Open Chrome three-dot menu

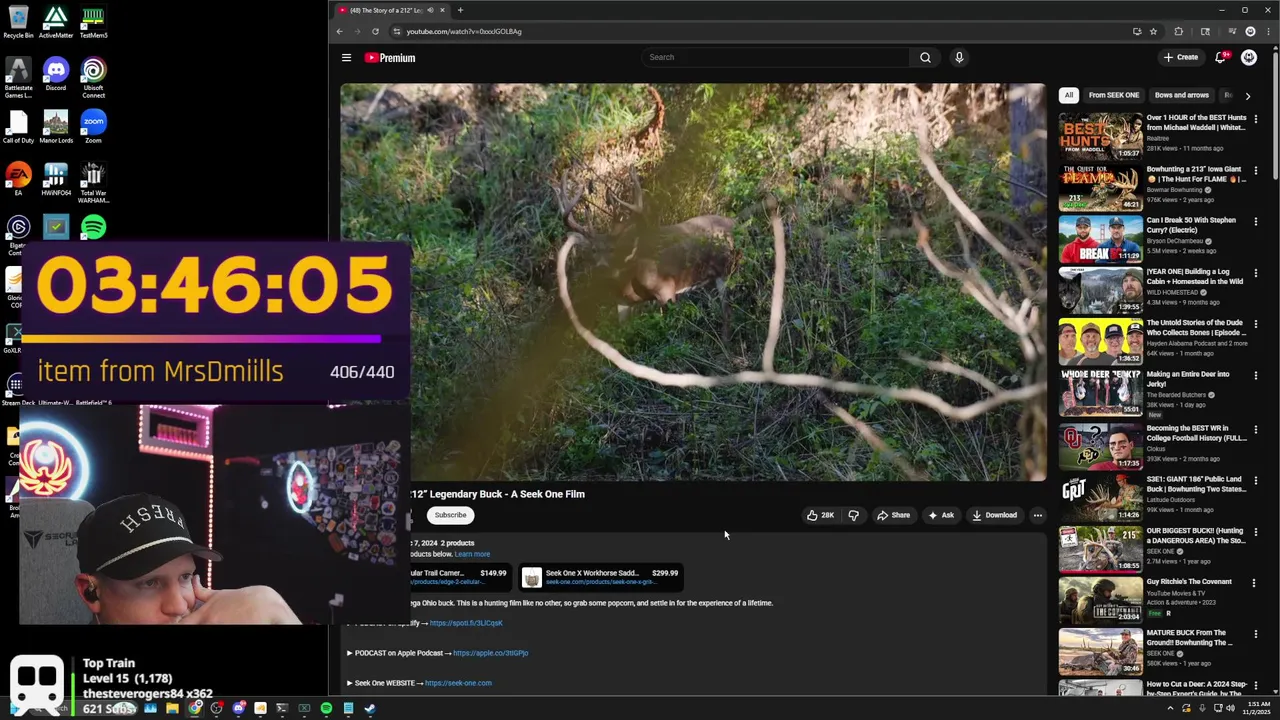(x=1268, y=31)
